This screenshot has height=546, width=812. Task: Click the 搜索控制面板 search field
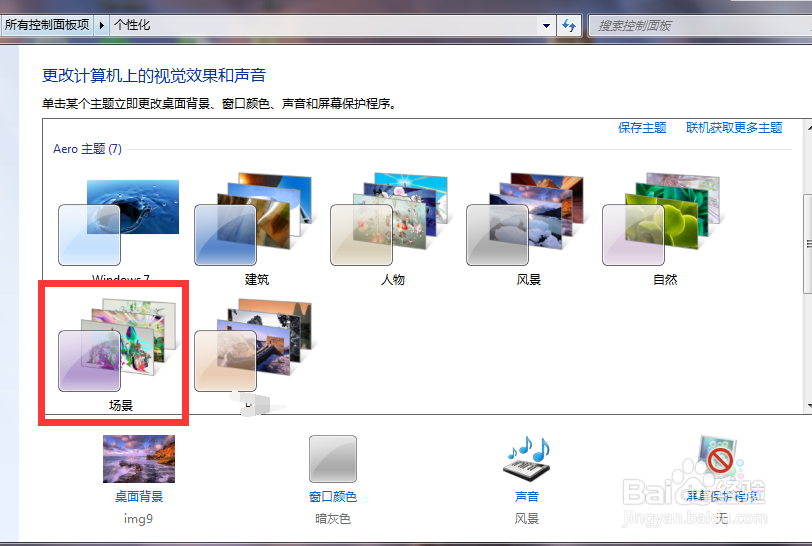pos(700,25)
